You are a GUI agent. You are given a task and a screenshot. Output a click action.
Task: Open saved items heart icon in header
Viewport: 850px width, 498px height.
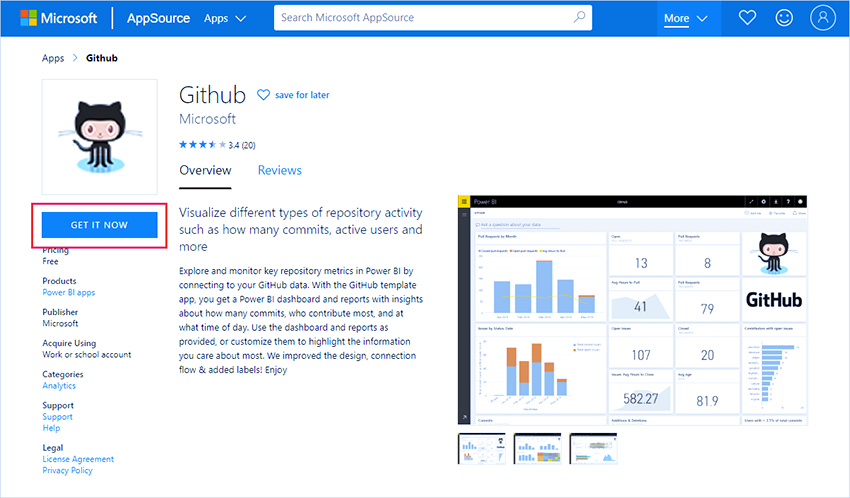pos(747,18)
